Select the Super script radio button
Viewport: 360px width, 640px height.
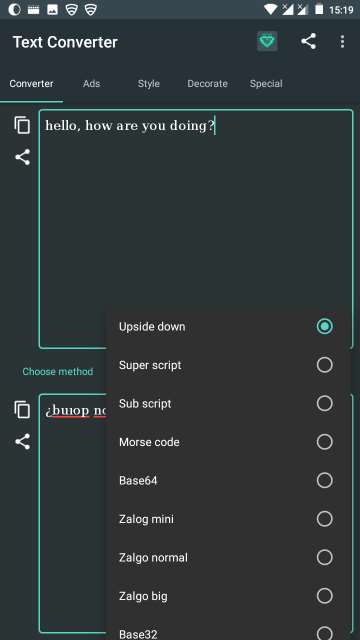324,365
